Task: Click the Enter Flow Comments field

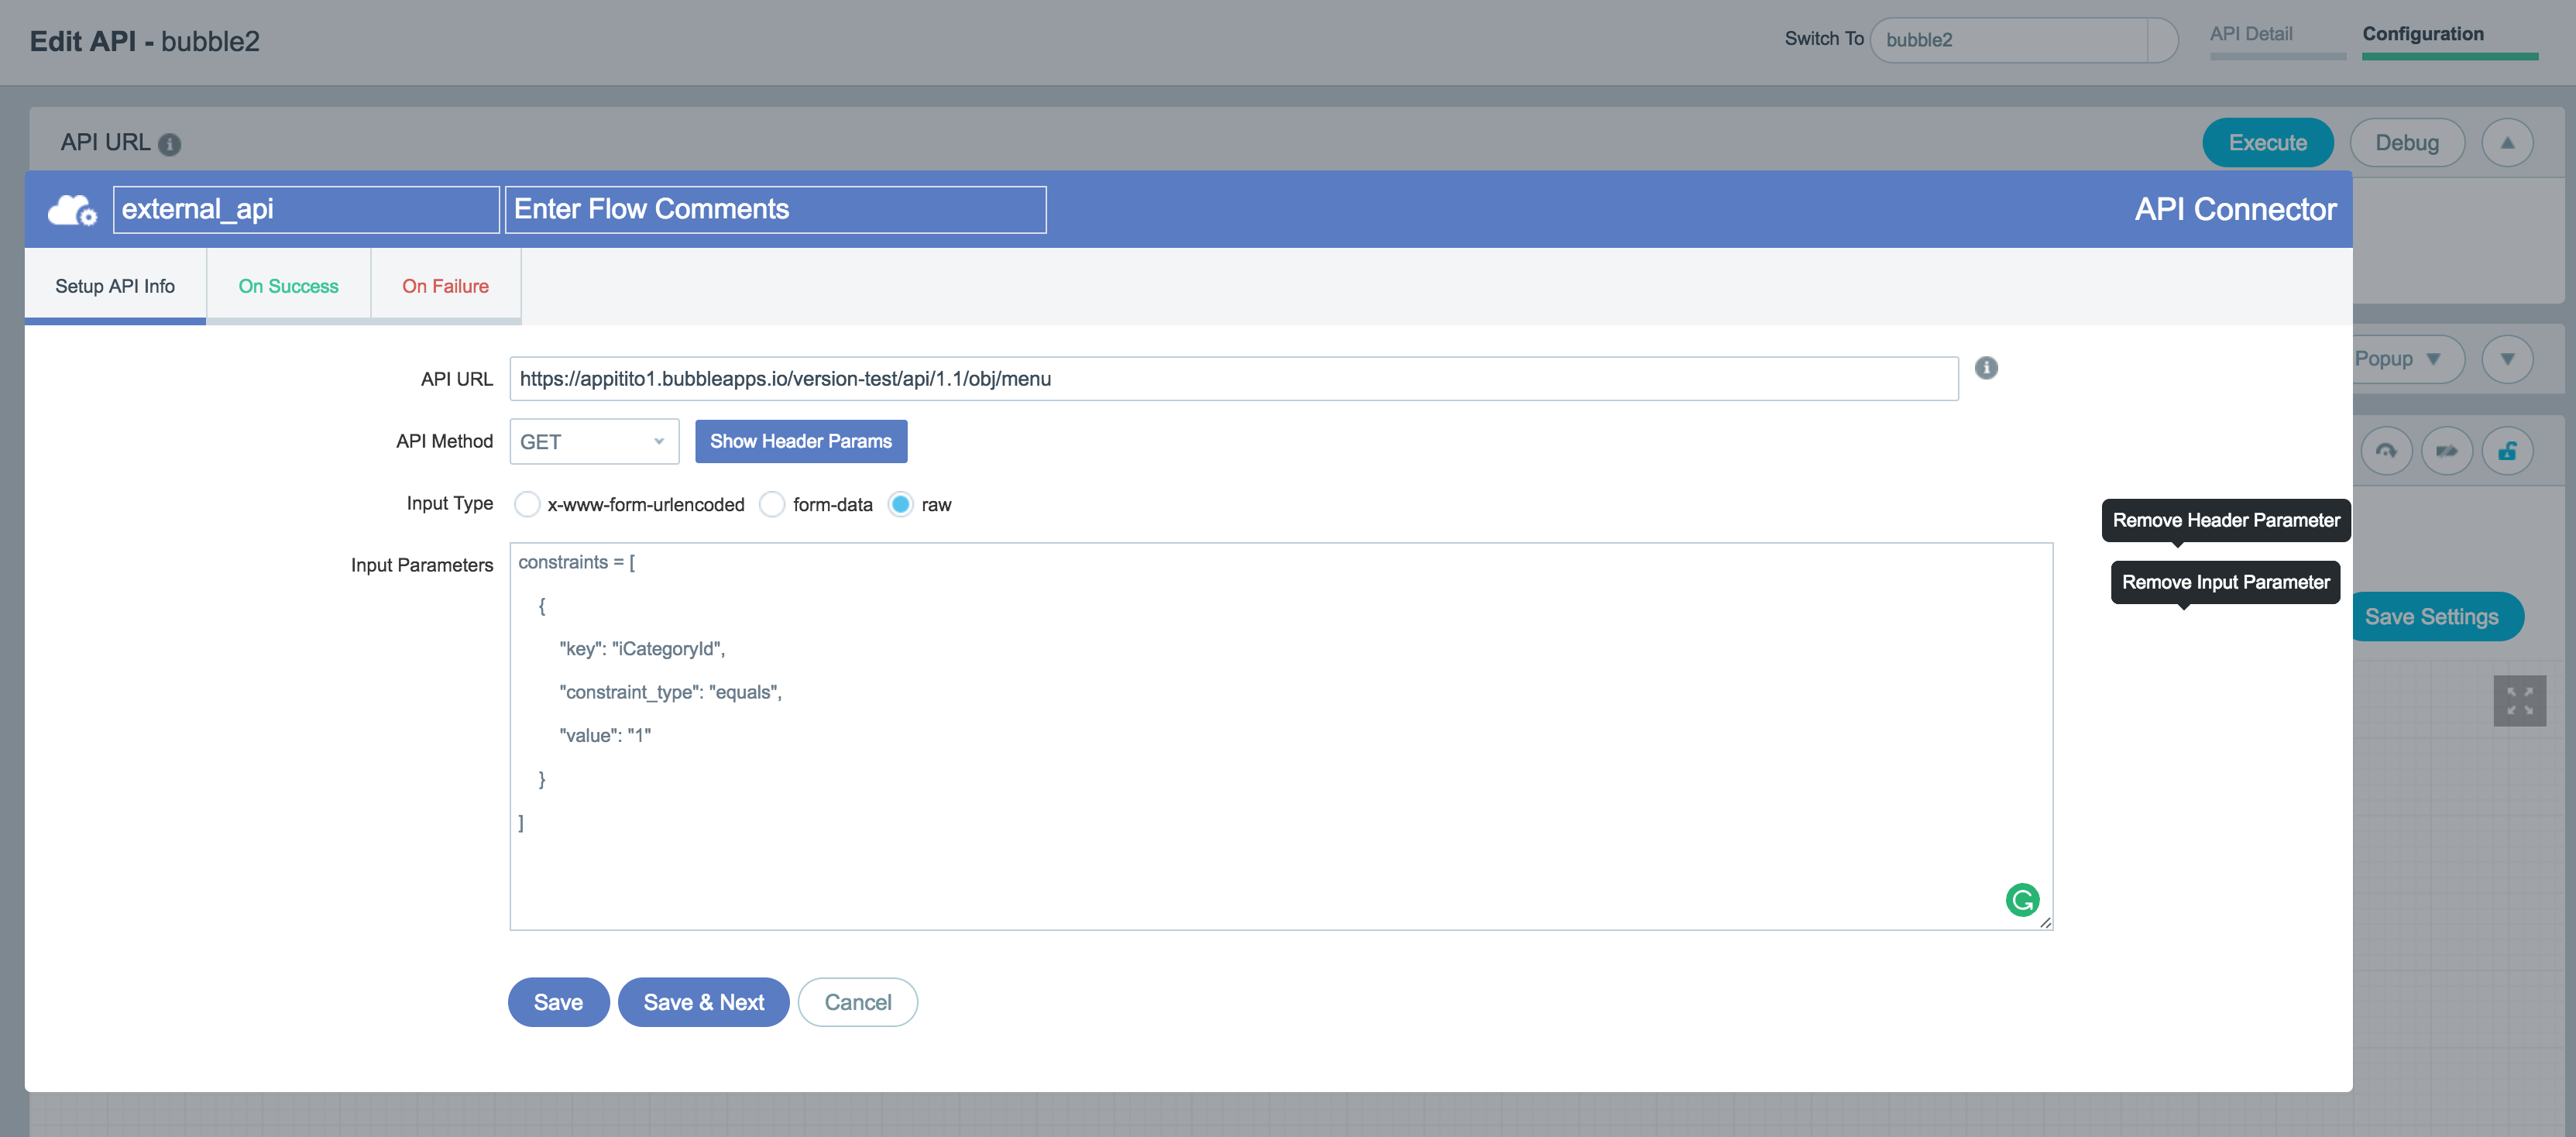Action: point(776,210)
